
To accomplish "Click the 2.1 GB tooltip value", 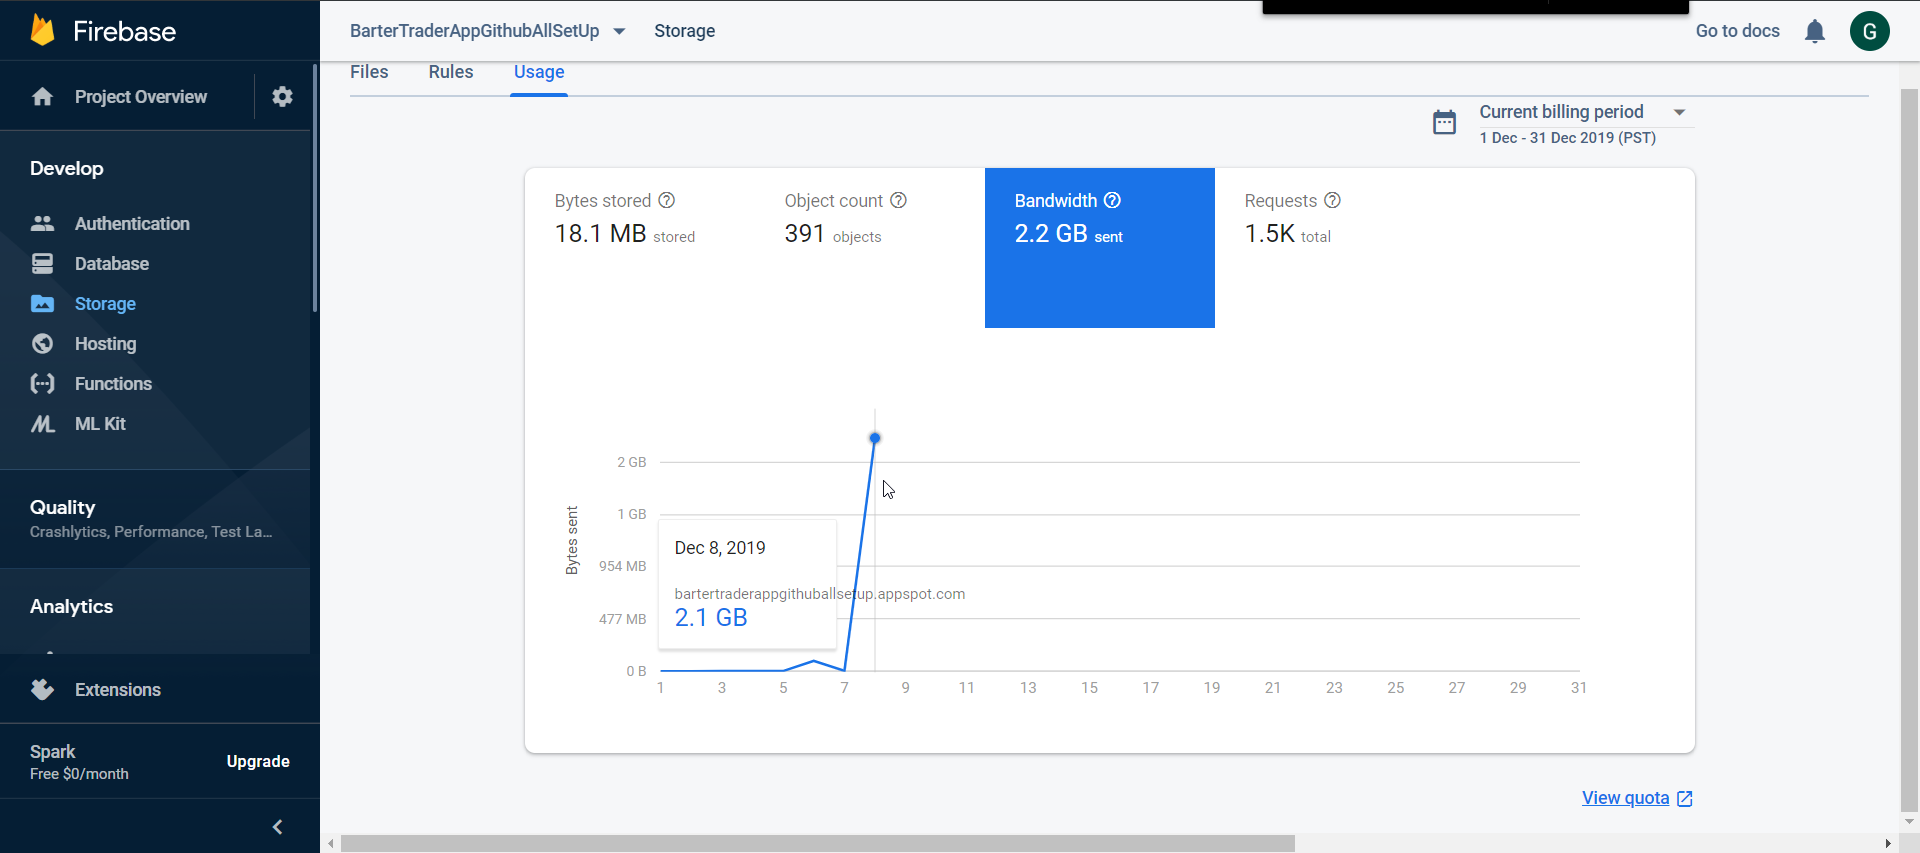I will coord(711,618).
